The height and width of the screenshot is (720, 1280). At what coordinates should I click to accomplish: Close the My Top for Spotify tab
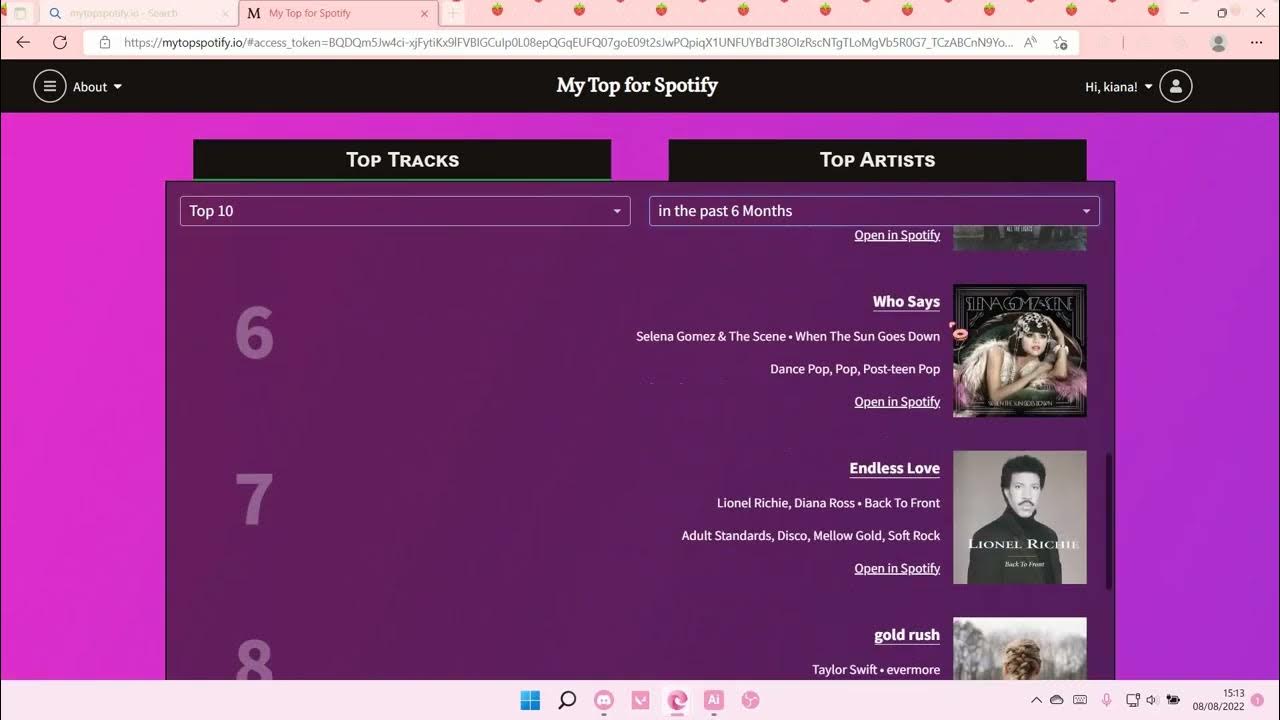click(x=425, y=14)
